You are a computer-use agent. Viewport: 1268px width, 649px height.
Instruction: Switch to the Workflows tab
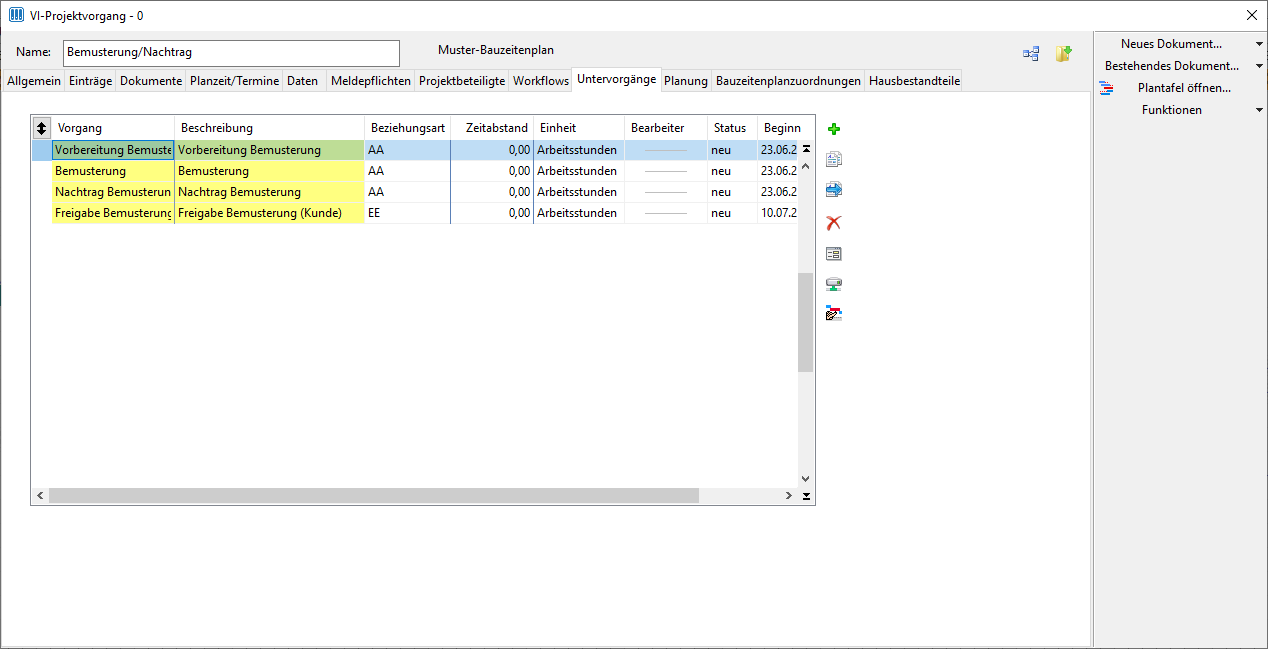click(x=541, y=81)
